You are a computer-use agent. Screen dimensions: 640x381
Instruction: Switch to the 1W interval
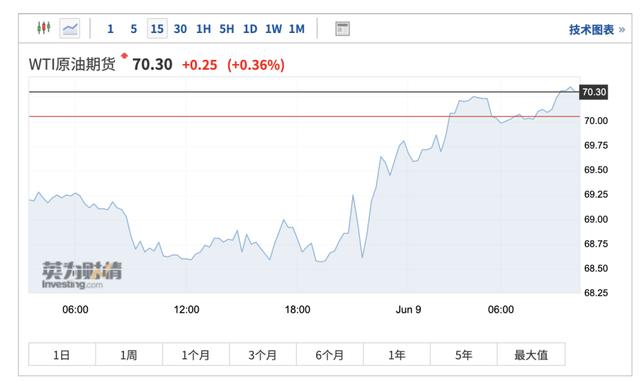pos(273,29)
